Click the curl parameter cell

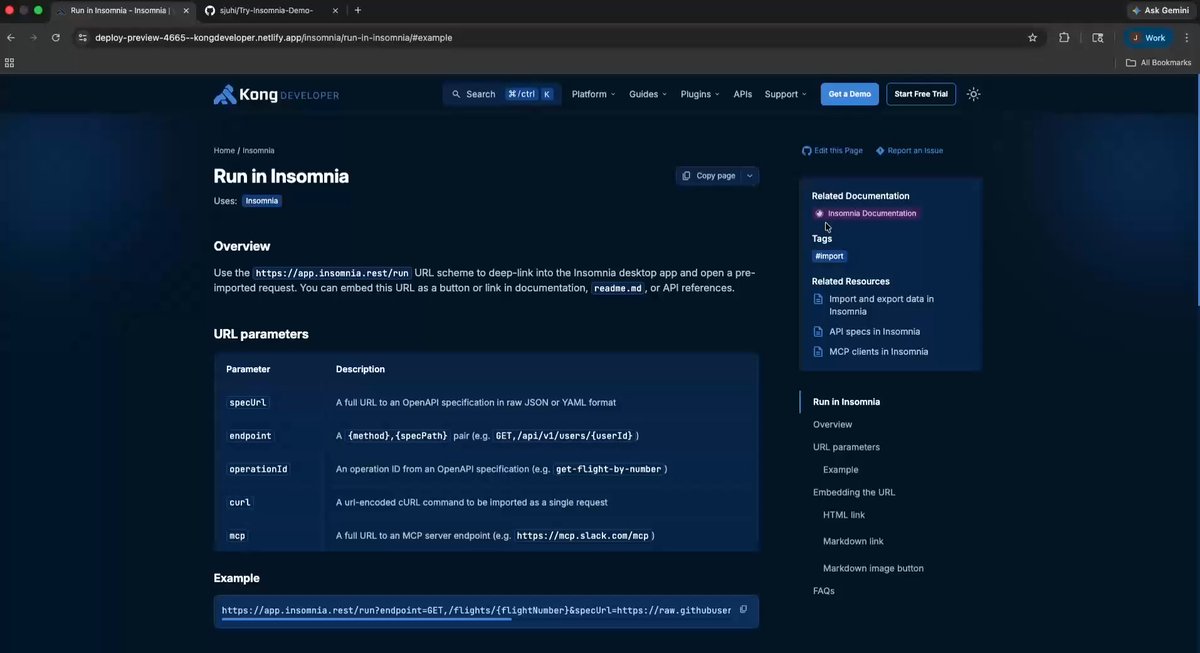click(x=240, y=502)
